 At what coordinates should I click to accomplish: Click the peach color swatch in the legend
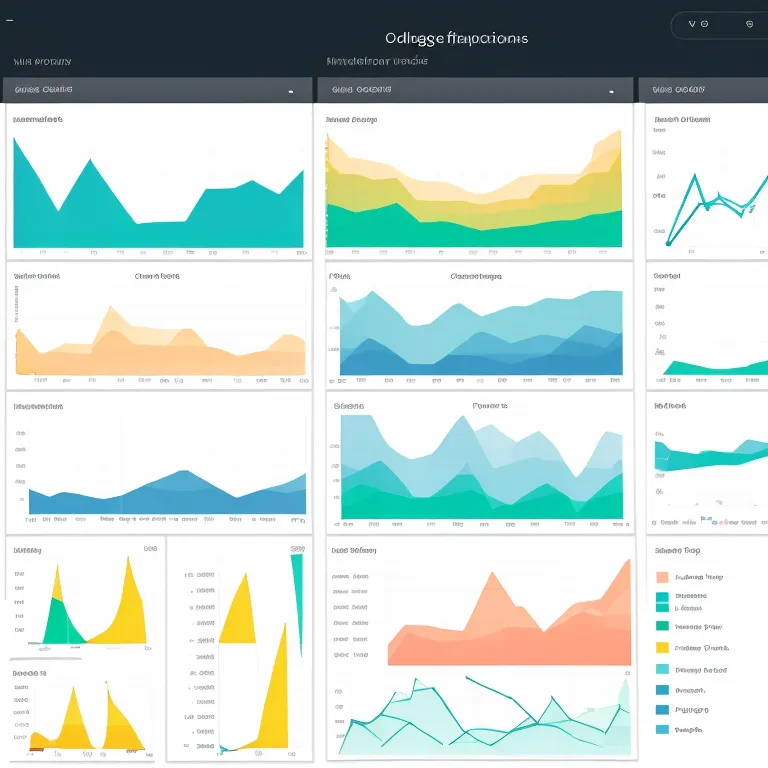pos(662,577)
